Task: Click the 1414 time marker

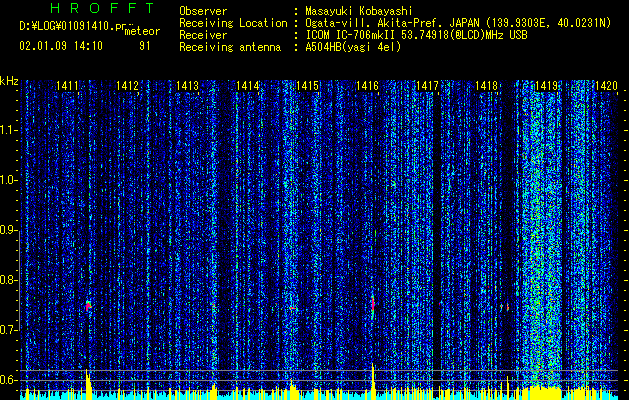Action: pos(248,85)
